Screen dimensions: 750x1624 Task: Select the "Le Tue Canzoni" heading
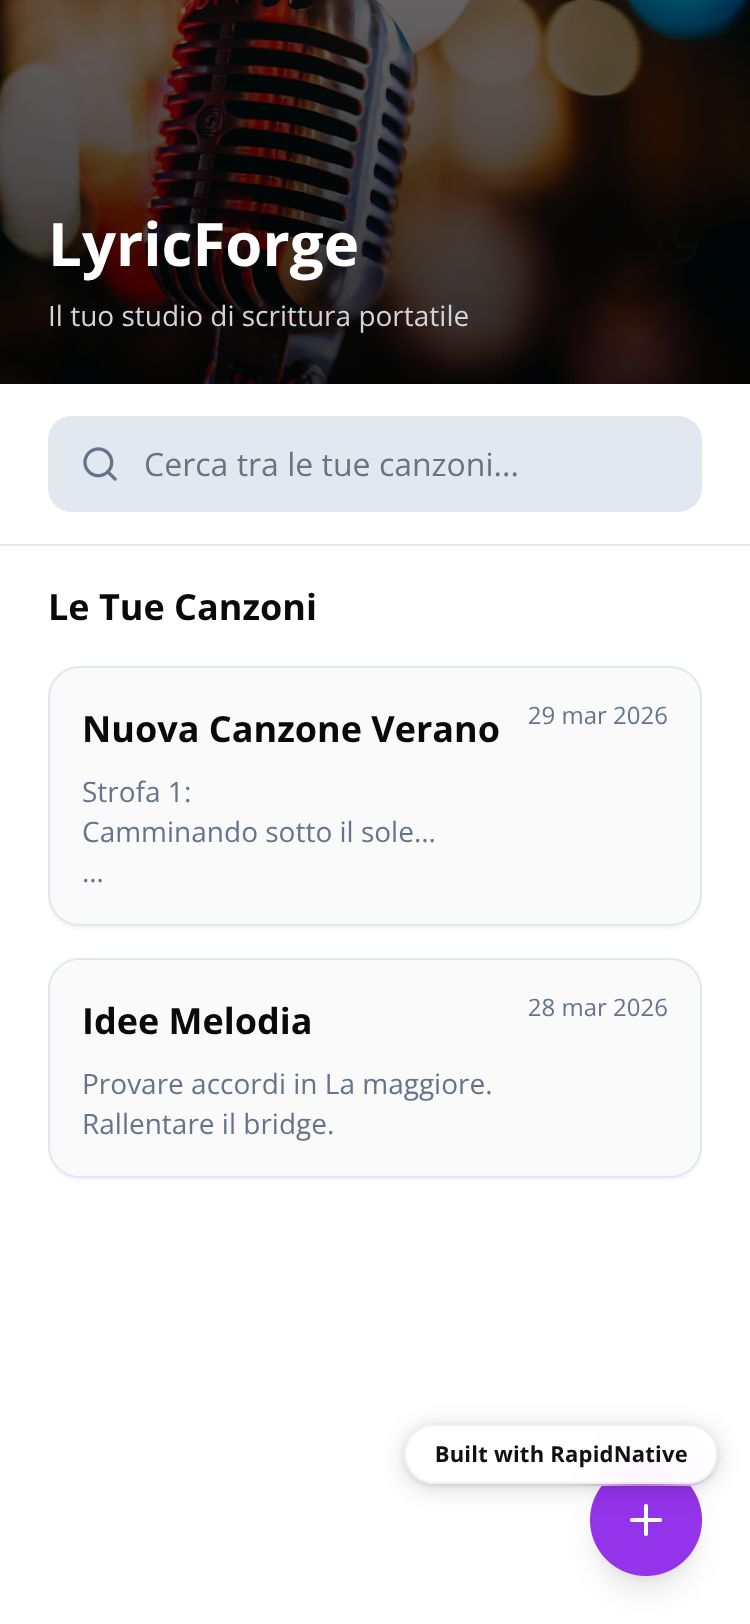[182, 607]
